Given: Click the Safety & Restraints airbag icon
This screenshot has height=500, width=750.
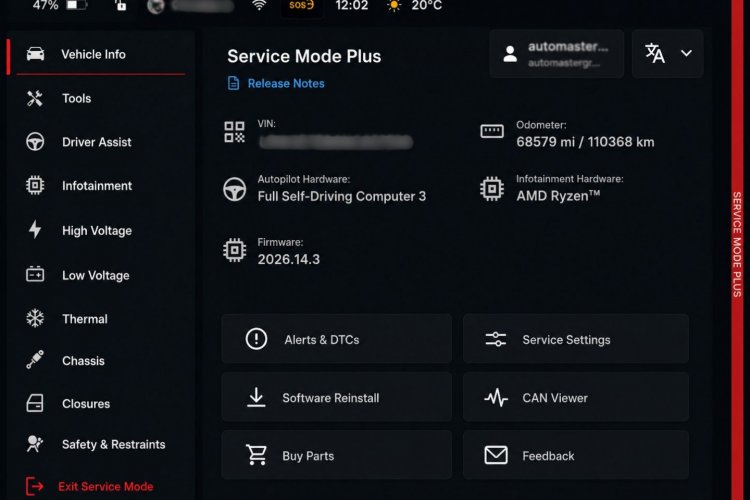Looking at the screenshot, I should (35, 444).
